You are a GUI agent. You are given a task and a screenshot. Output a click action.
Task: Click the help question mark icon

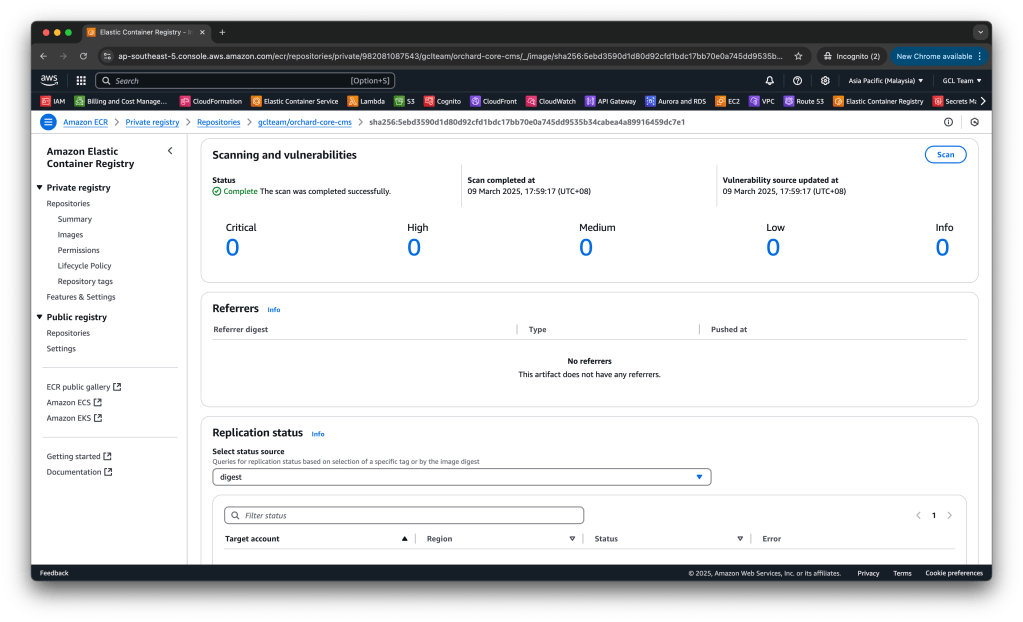797,80
